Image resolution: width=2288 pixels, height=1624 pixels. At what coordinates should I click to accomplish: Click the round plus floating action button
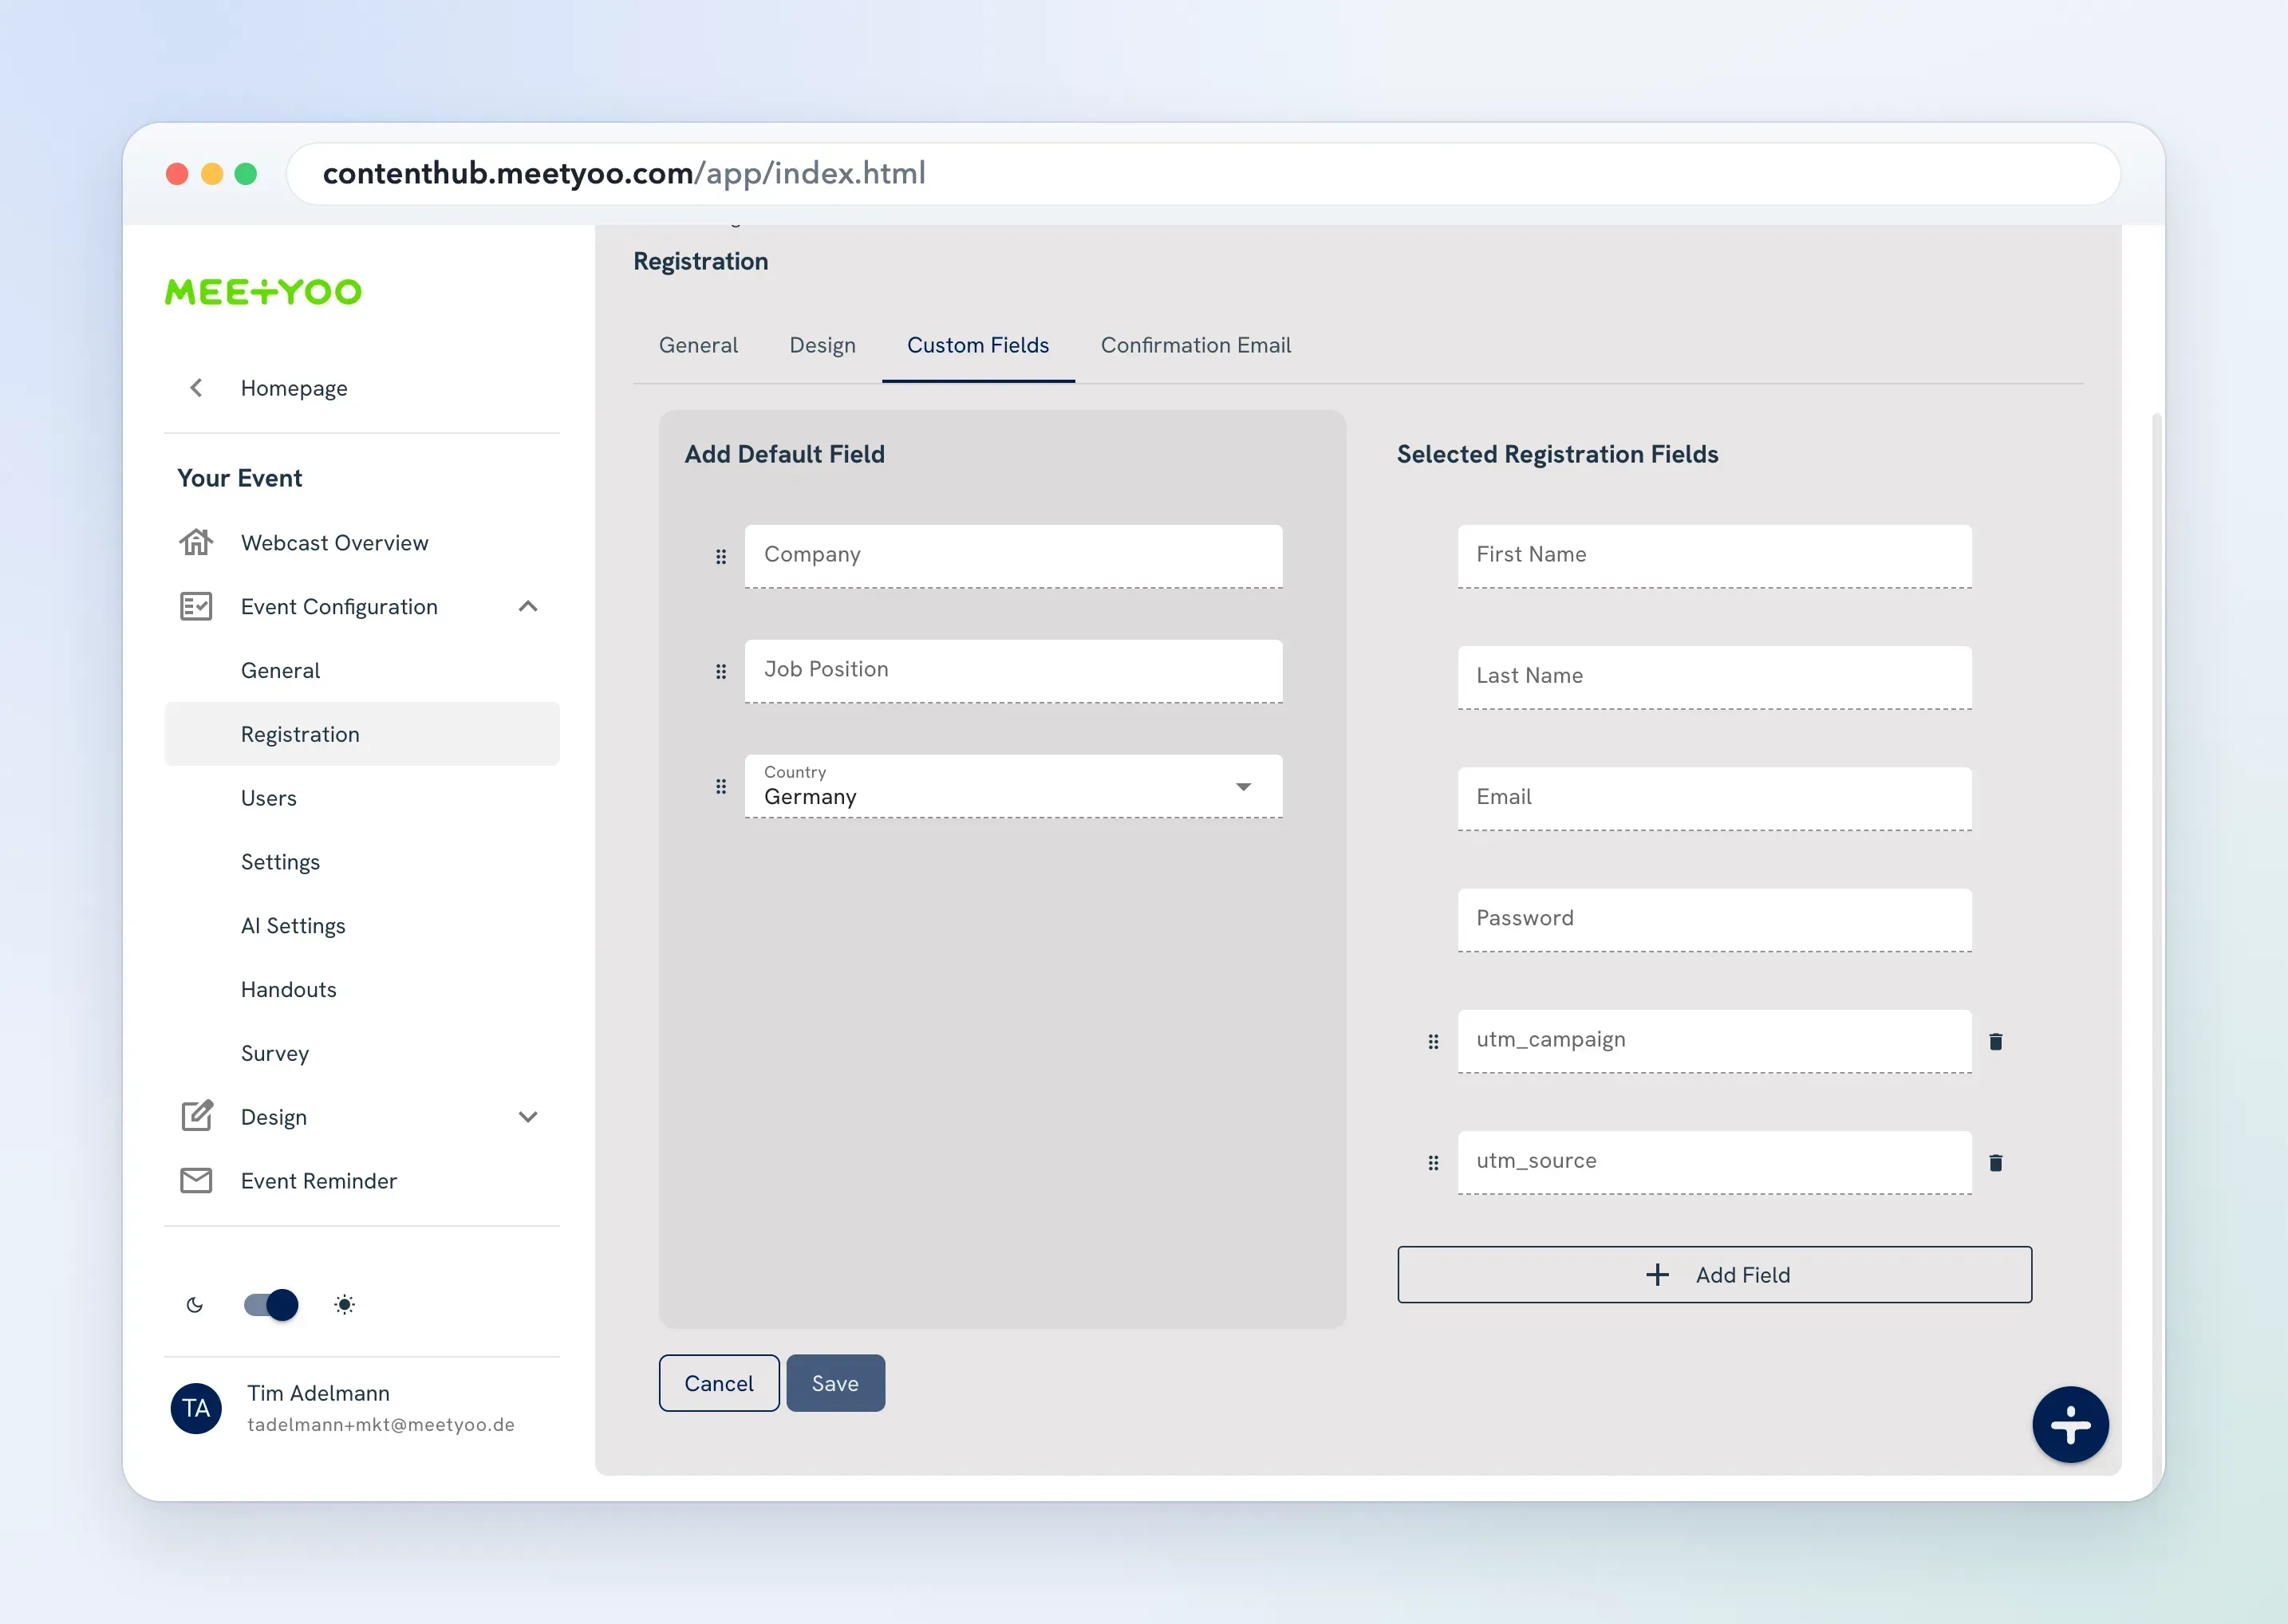(2070, 1425)
